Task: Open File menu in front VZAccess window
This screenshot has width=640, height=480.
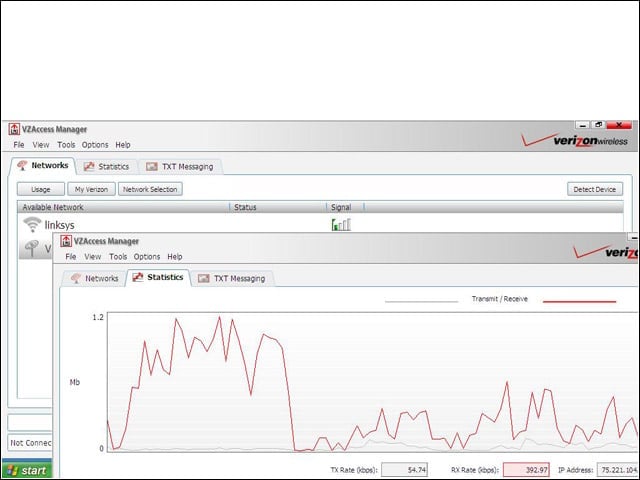Action: click(71, 257)
